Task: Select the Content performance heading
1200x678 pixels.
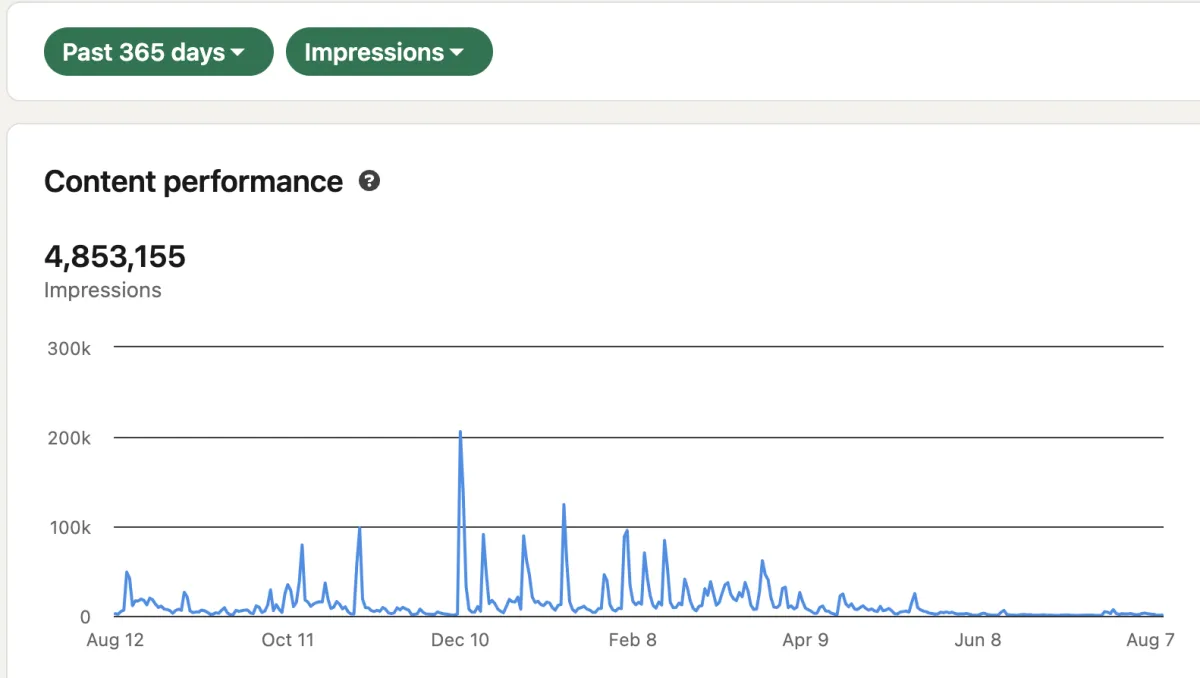Action: point(194,182)
